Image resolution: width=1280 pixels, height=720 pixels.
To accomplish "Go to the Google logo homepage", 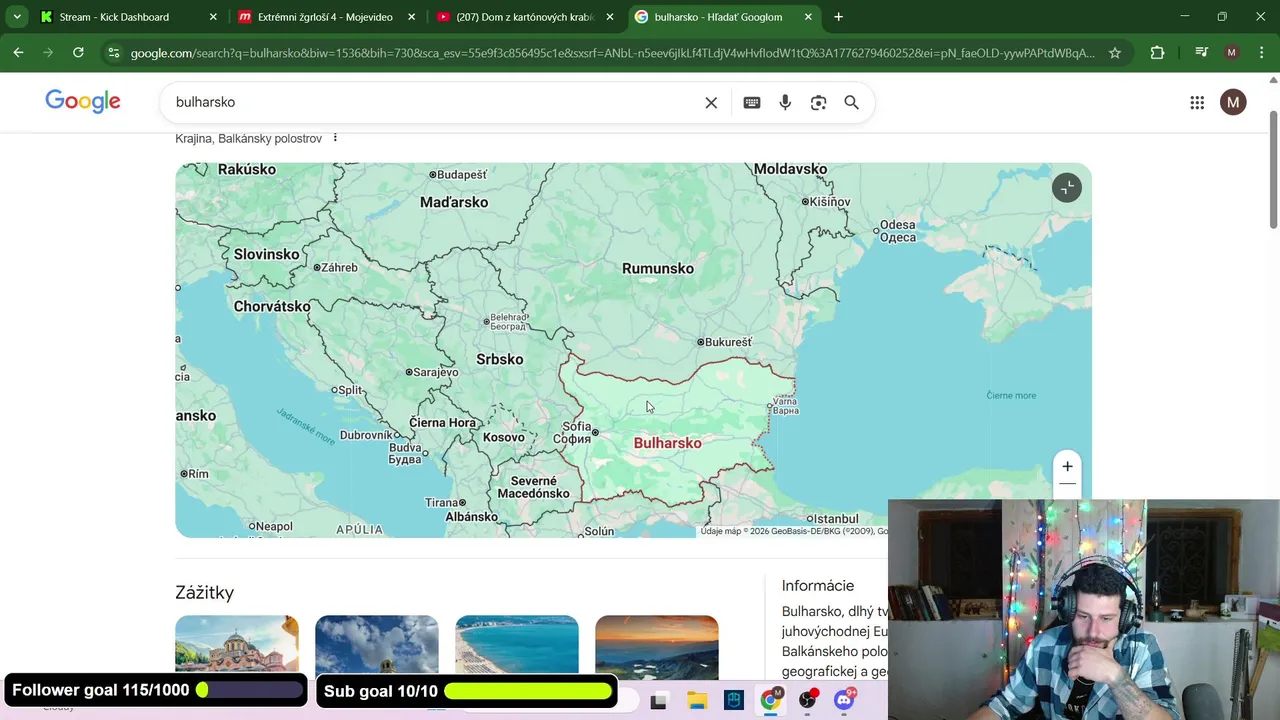I will tap(83, 101).
